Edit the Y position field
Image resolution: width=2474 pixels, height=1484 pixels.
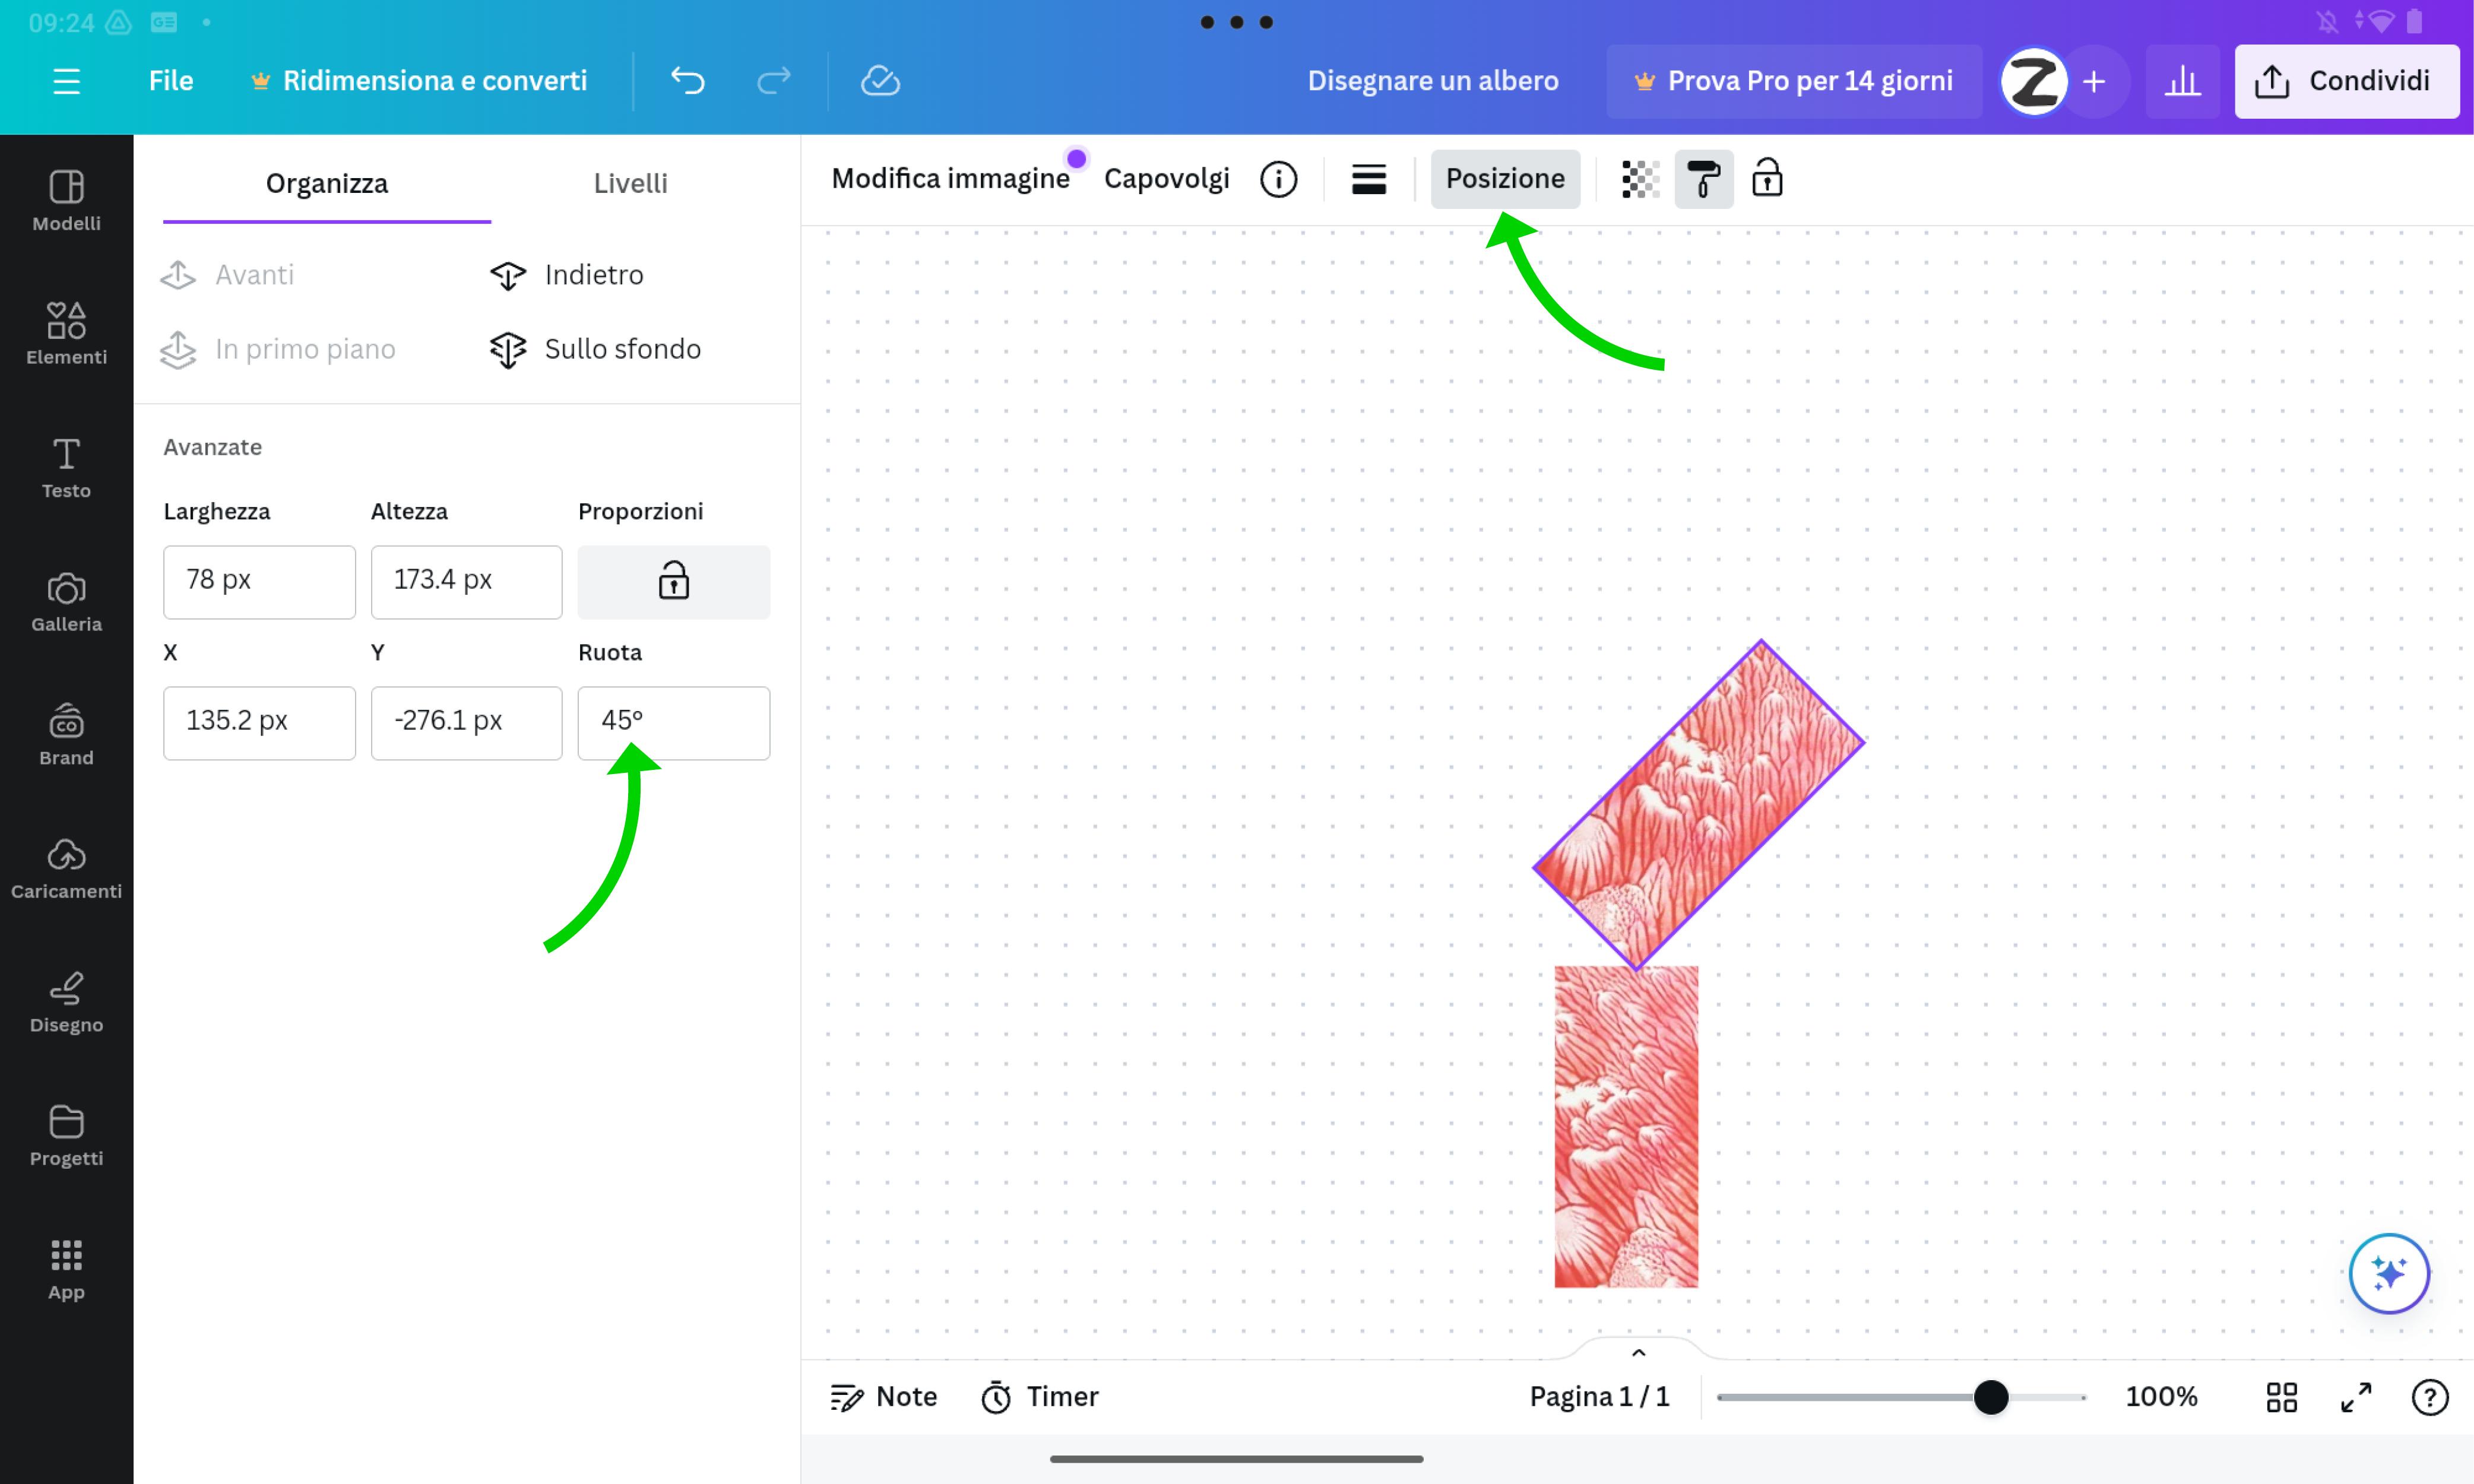coord(466,722)
